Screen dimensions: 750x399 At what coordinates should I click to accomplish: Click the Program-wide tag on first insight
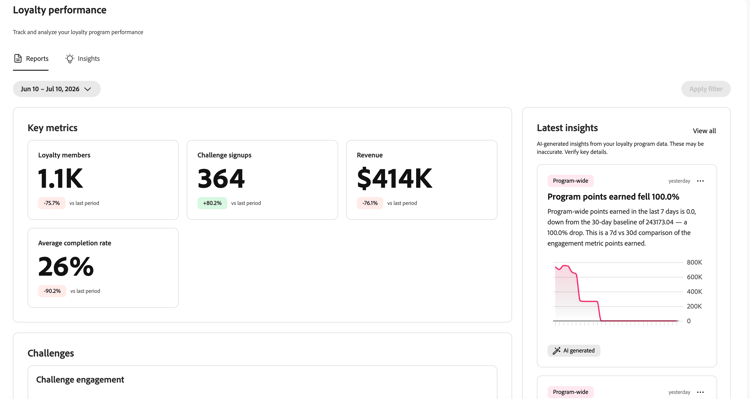pyautogui.click(x=570, y=181)
